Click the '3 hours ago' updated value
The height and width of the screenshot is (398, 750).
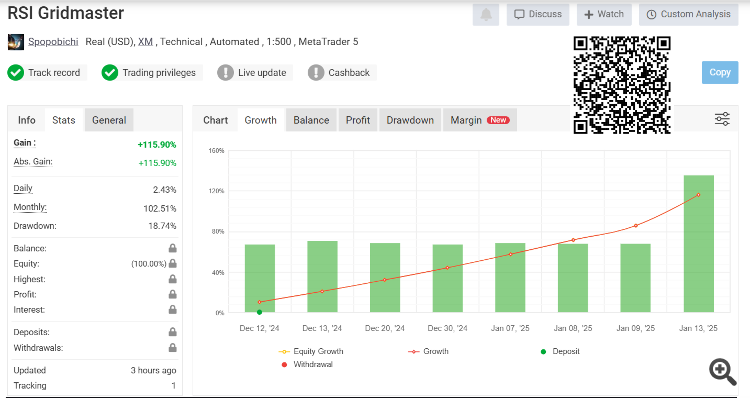tap(154, 370)
